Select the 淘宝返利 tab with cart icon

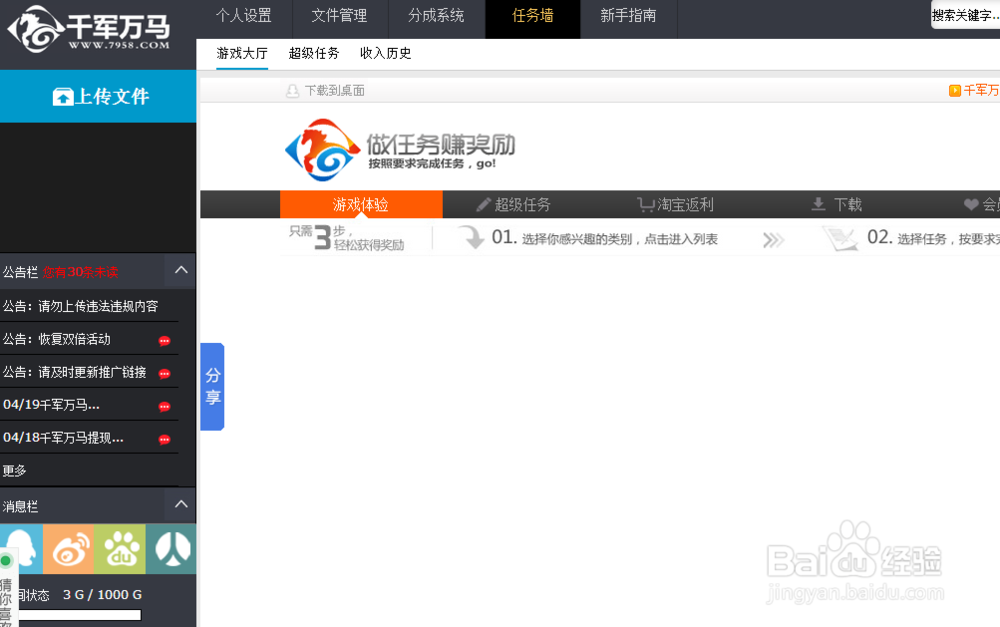[675, 204]
